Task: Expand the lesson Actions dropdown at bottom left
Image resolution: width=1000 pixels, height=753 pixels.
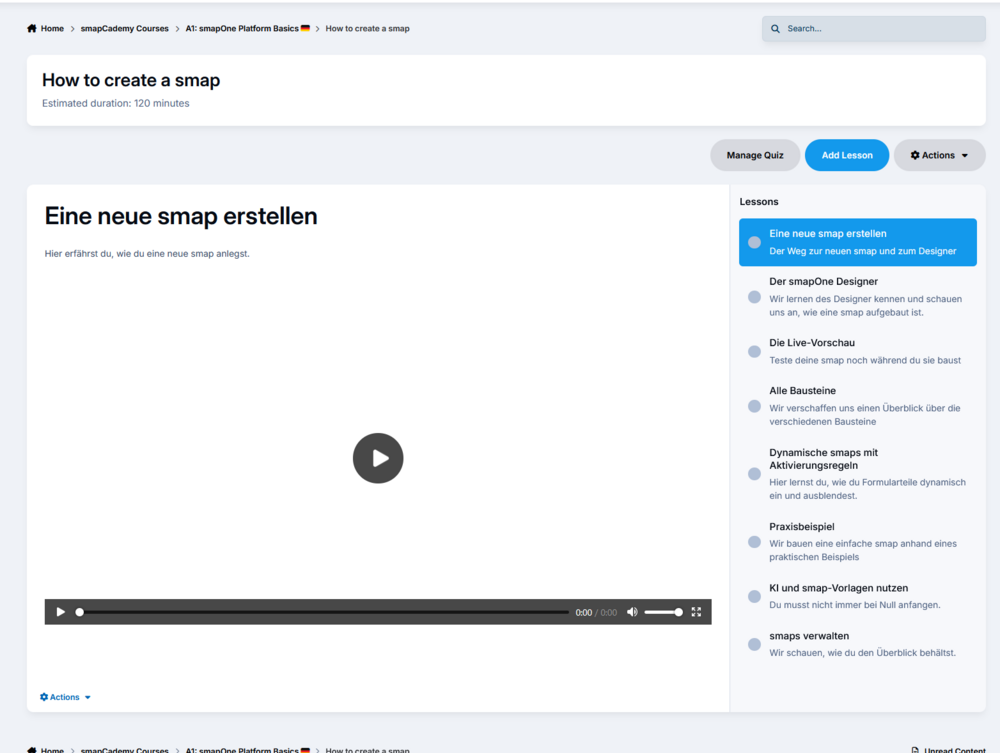Action: pos(65,697)
